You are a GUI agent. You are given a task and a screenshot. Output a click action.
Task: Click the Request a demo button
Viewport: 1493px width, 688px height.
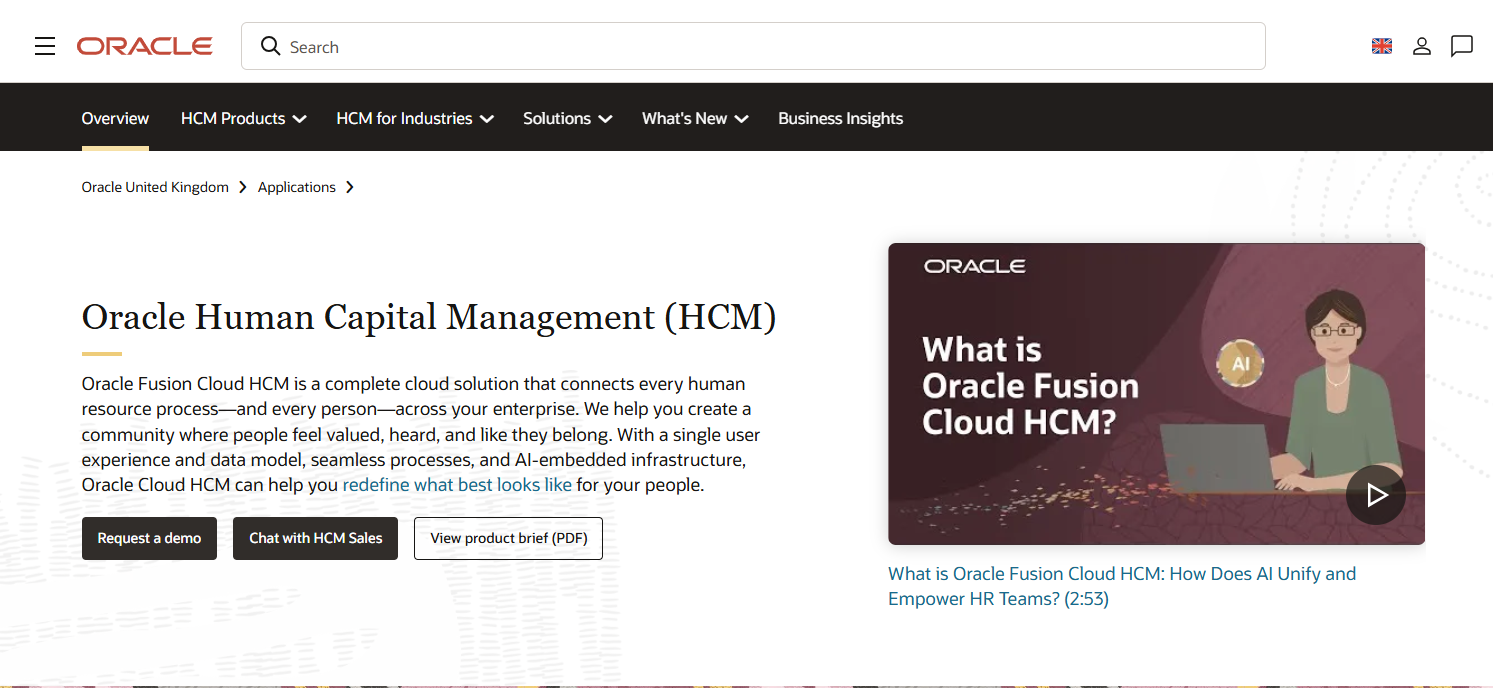pyautogui.click(x=149, y=538)
